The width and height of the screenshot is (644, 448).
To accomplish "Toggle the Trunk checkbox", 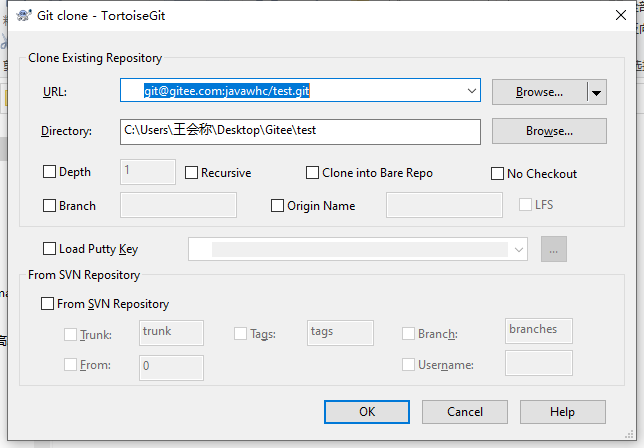I will point(70,334).
